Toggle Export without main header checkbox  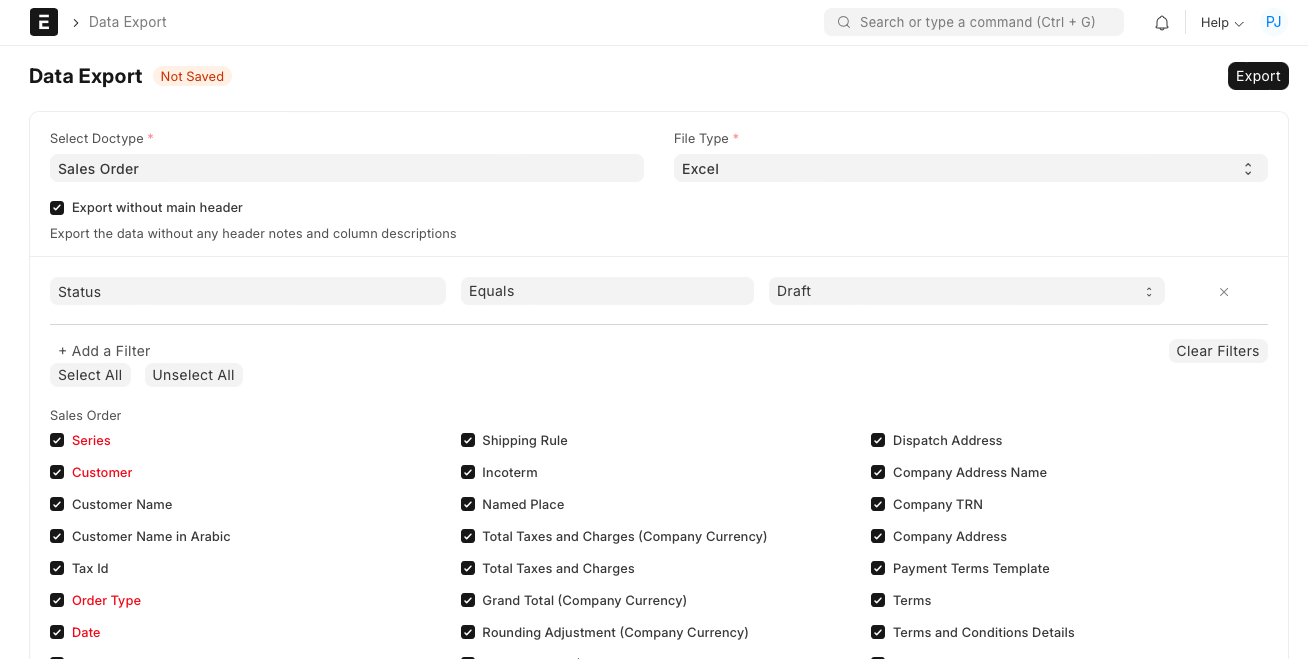click(x=57, y=208)
